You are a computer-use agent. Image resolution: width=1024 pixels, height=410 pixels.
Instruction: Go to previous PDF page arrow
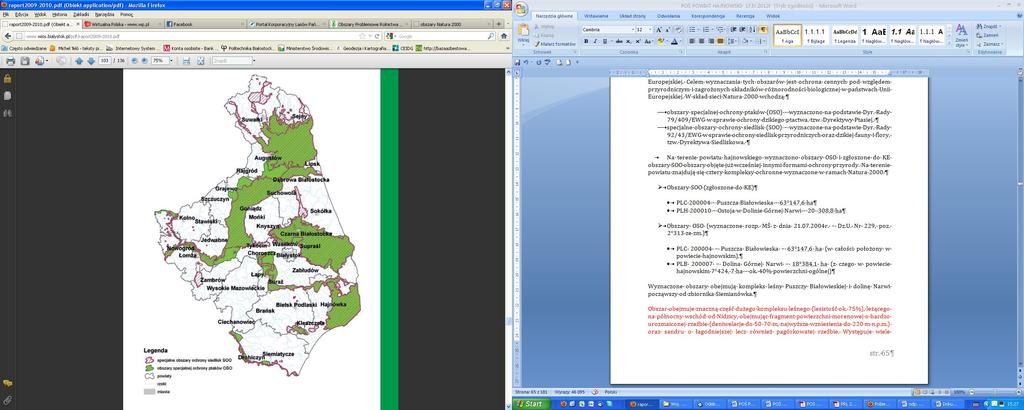tap(79, 61)
